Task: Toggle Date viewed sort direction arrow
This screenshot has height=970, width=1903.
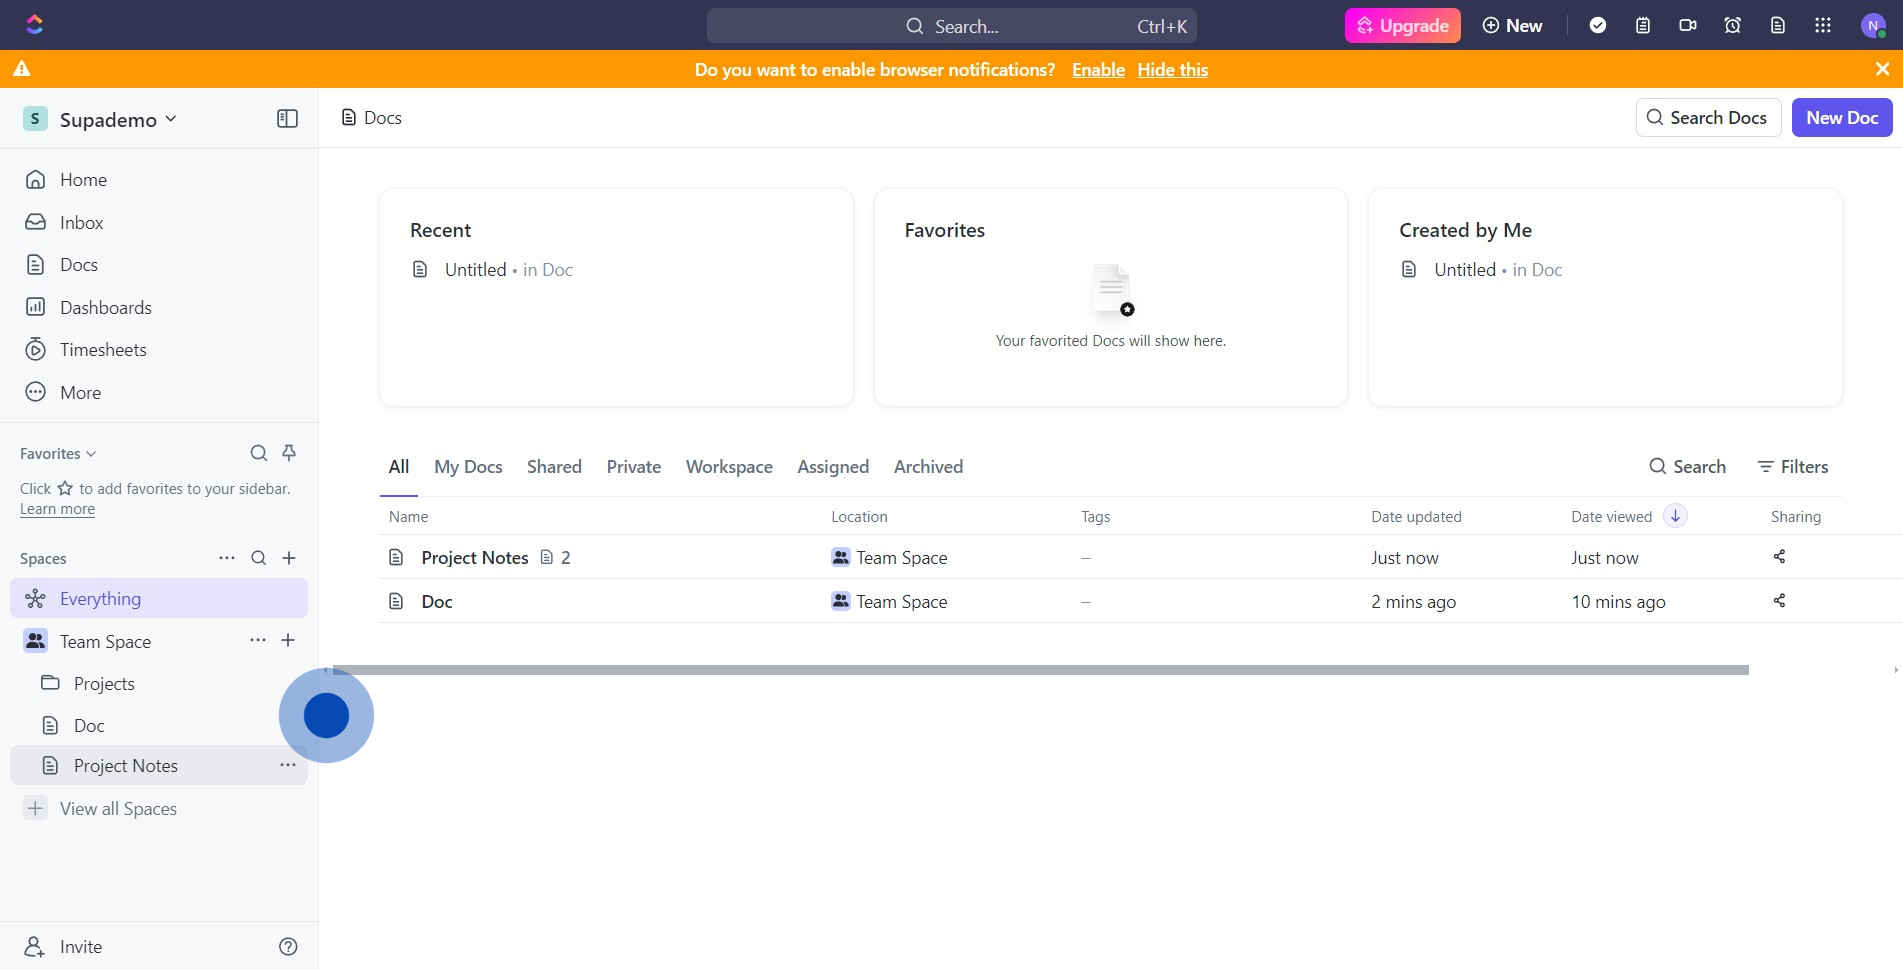Action: 1675,516
